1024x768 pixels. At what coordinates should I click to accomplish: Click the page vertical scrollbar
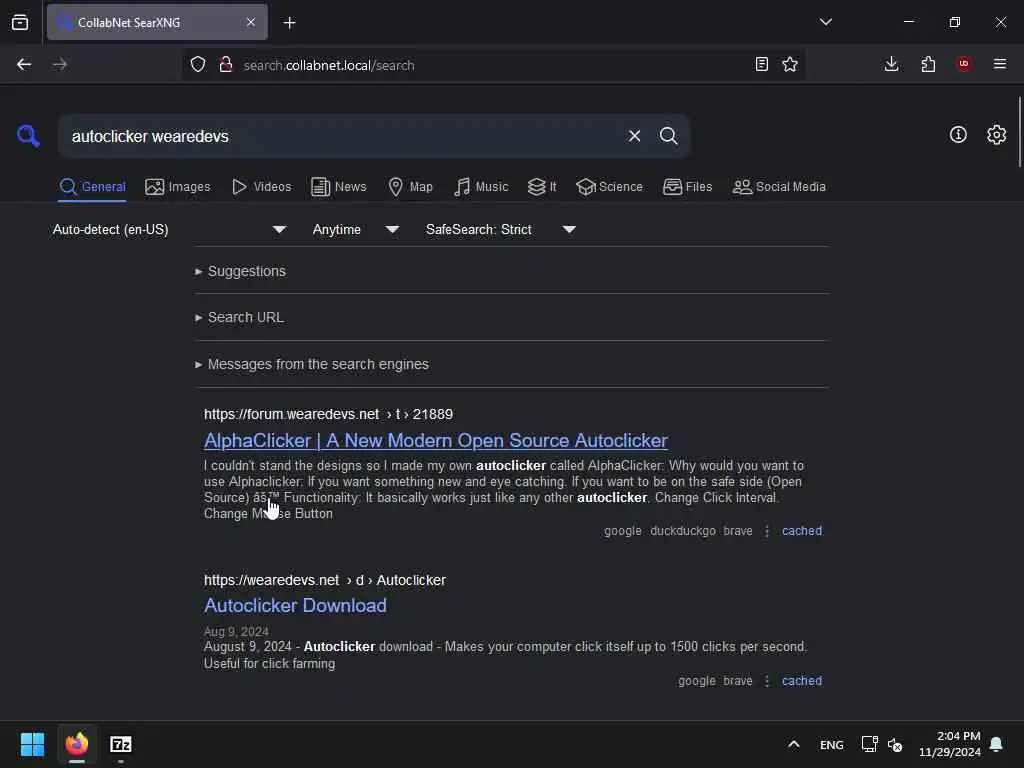click(1019, 131)
